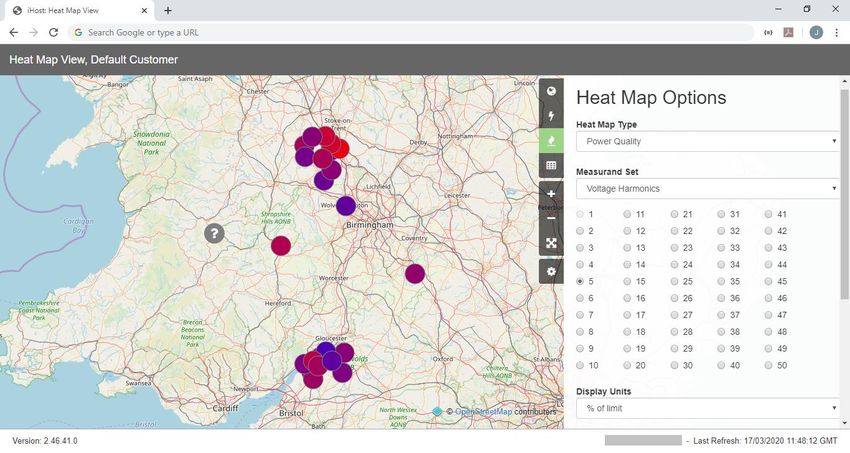Select harmonic 7 radio button
Screen dimensions: 850x453
pyautogui.click(x=580, y=315)
